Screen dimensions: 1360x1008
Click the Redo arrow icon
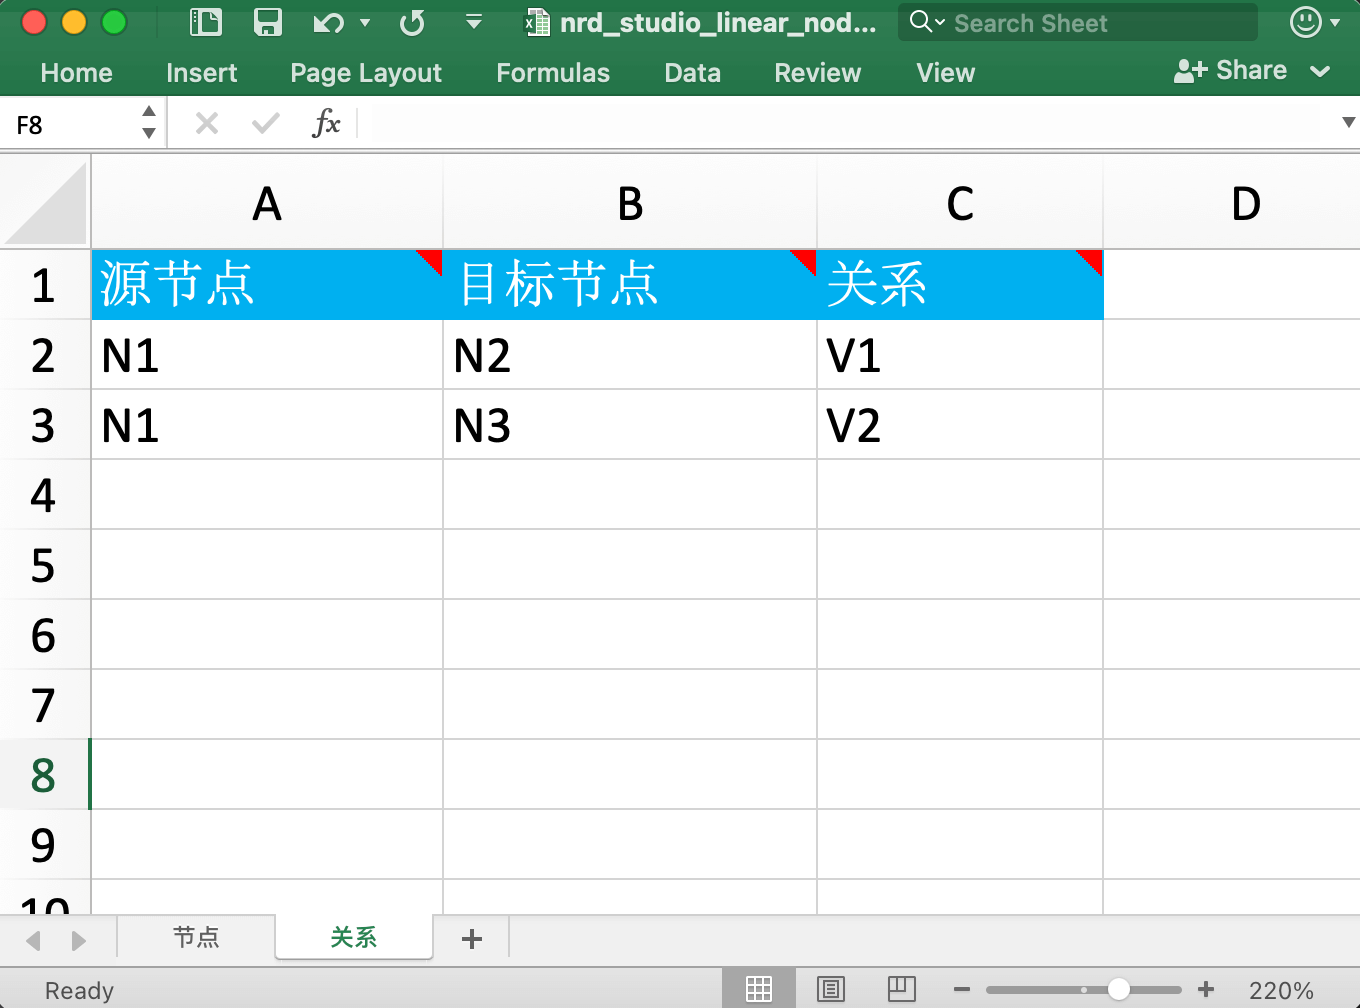click(x=412, y=22)
